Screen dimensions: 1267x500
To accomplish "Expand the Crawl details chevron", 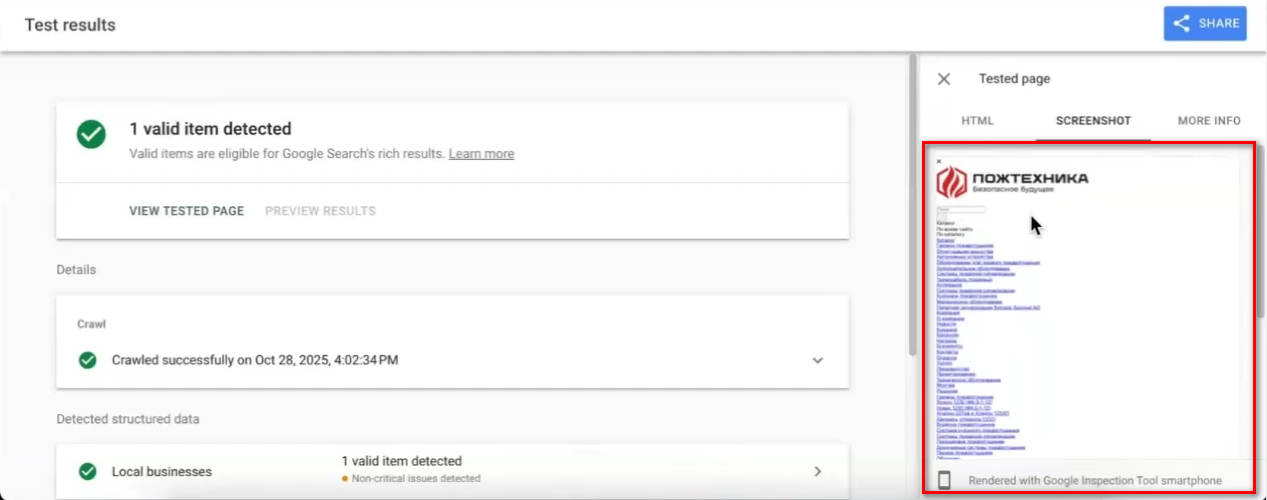I will click(x=817, y=360).
